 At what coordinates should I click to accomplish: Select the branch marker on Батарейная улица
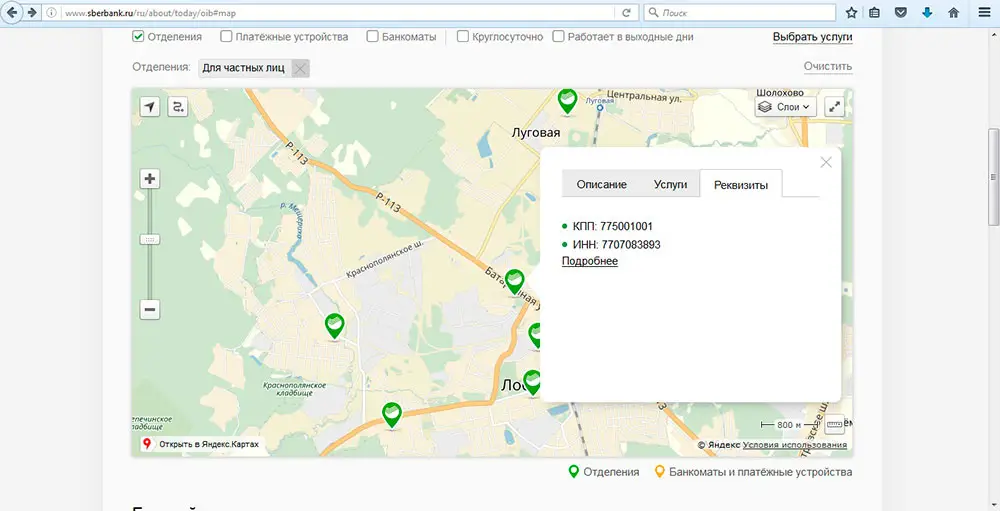coord(515,283)
